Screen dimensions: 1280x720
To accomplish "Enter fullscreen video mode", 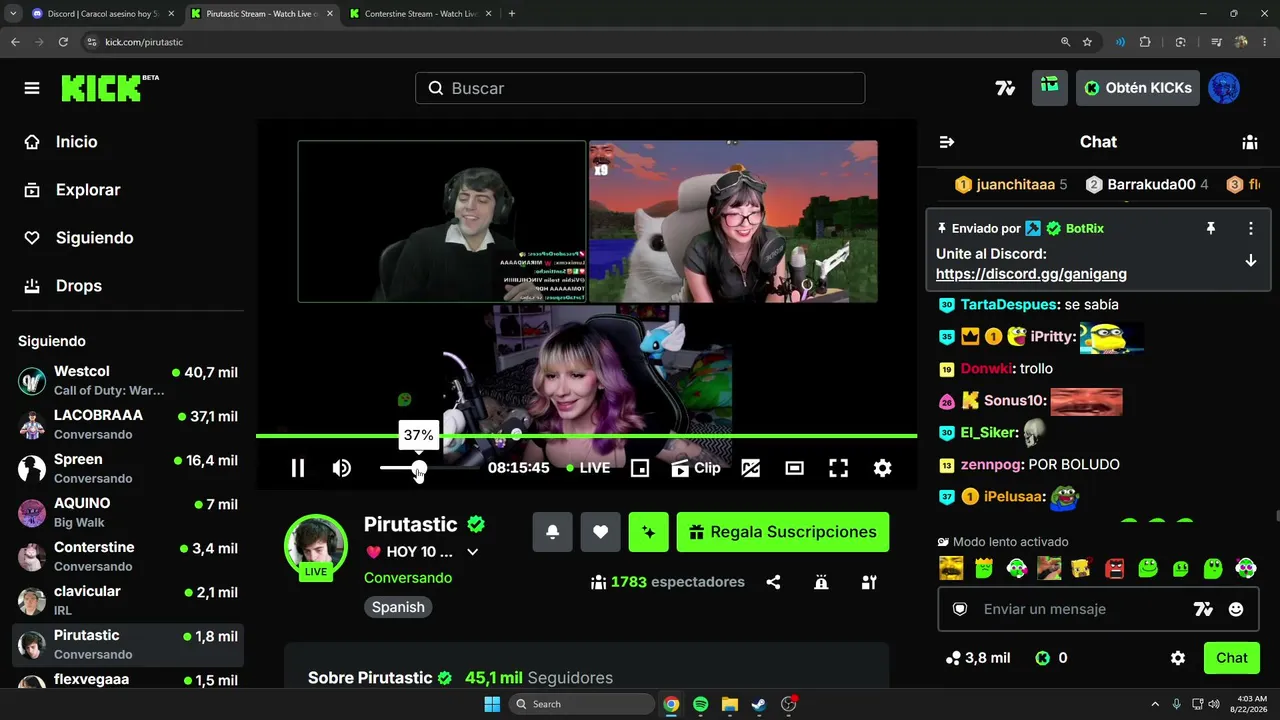I will (839, 468).
